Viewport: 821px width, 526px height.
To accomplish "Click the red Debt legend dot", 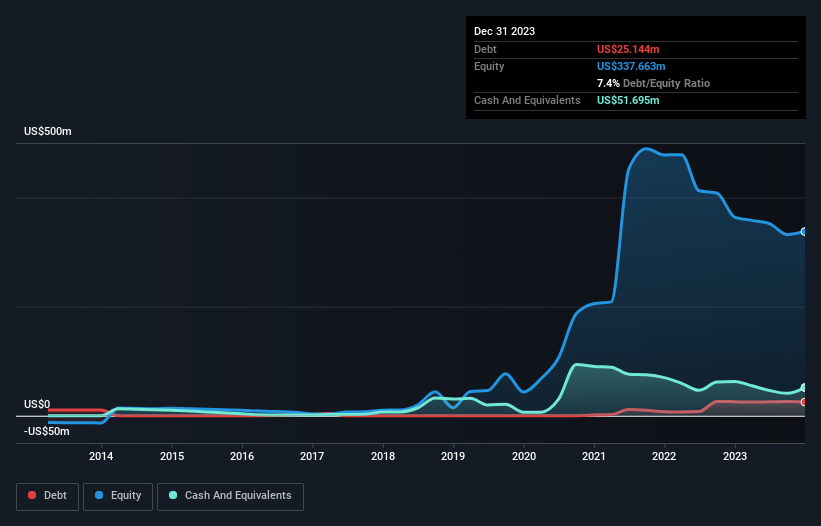I will tap(32, 495).
